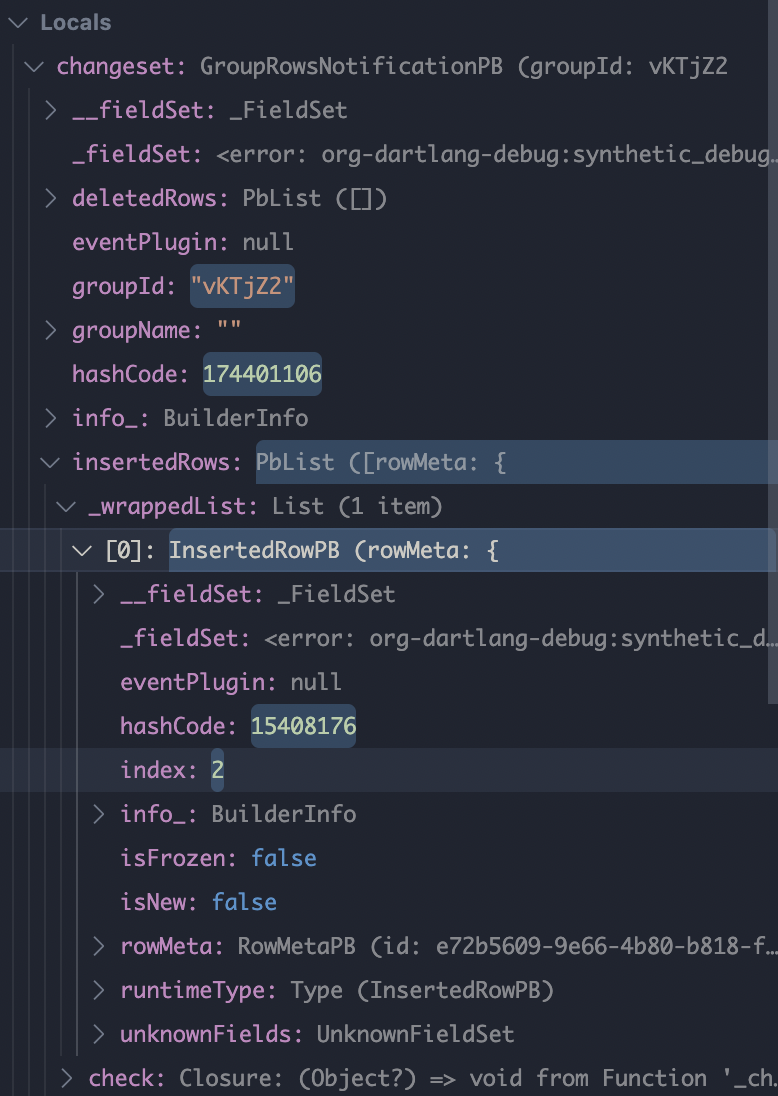Select the isFrozen false value
This screenshot has width=778, height=1096.
(x=284, y=858)
